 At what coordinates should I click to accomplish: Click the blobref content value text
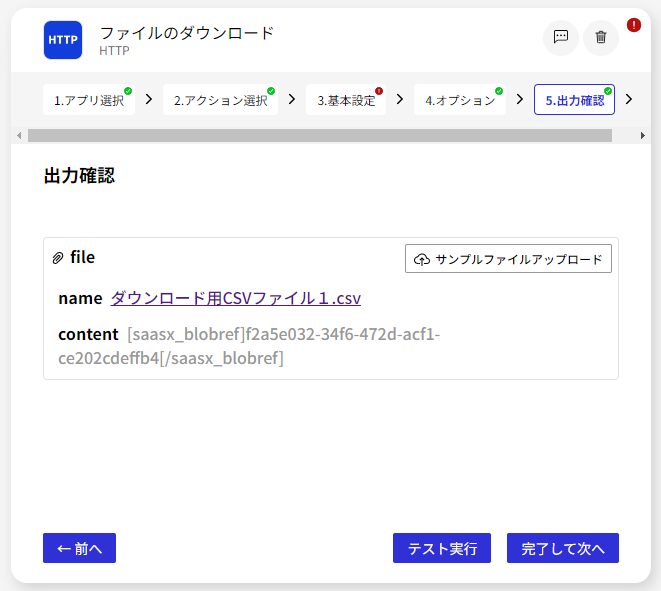pyautogui.click(x=249, y=347)
